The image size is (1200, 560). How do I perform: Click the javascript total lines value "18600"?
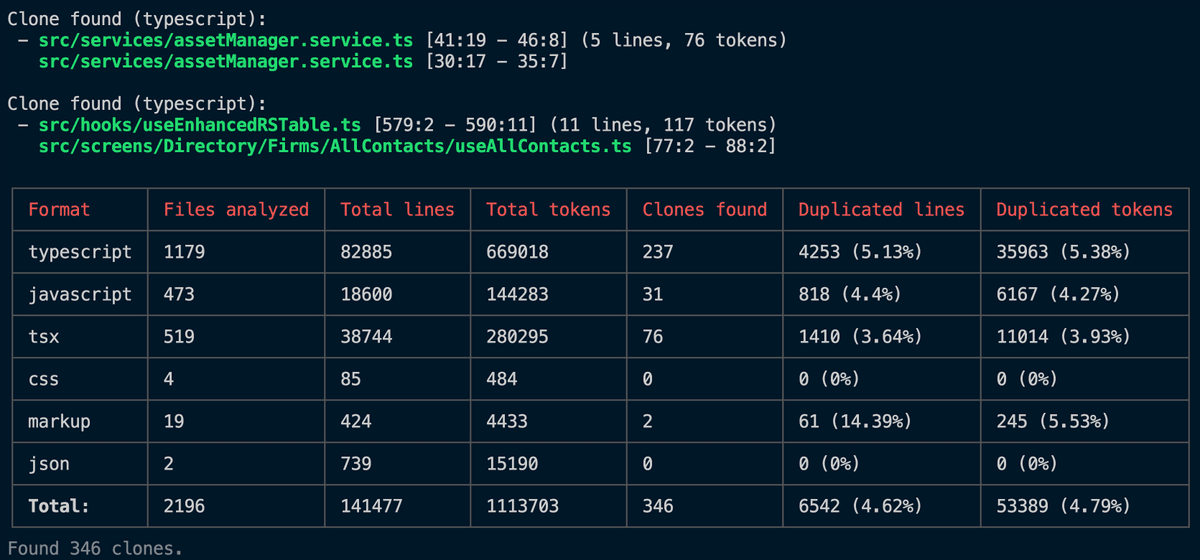366,295
